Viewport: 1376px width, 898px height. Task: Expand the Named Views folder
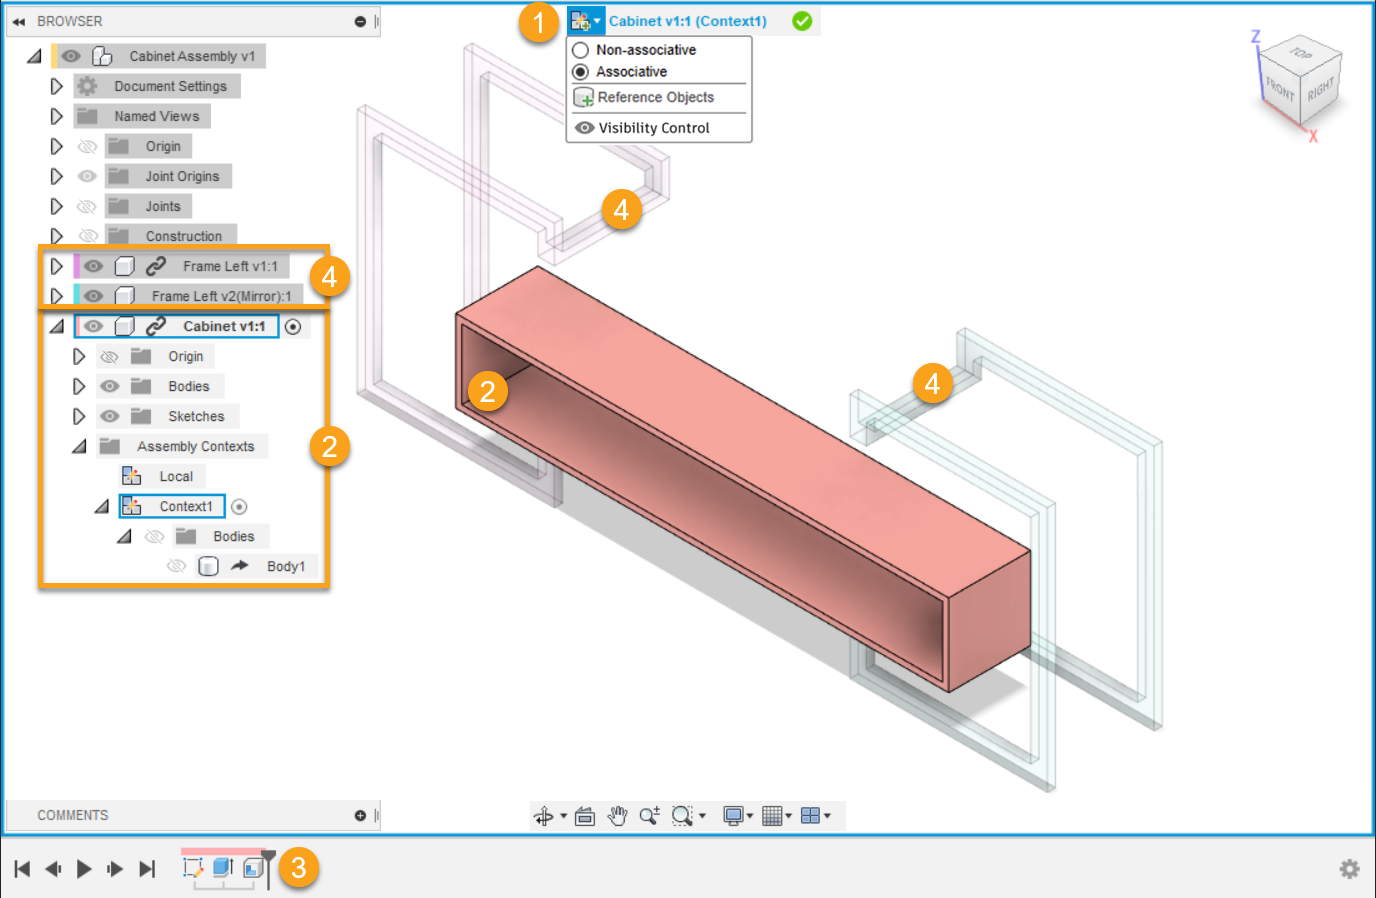click(x=57, y=116)
